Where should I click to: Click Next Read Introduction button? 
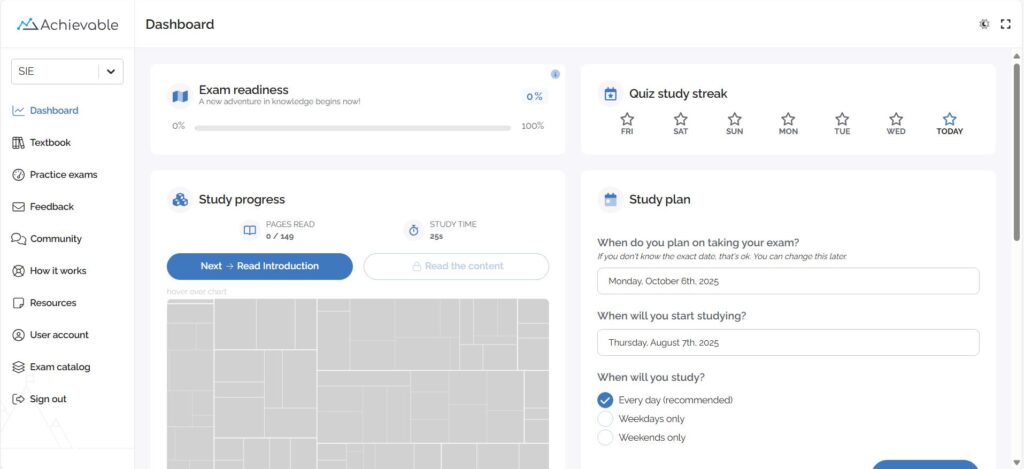pos(259,266)
